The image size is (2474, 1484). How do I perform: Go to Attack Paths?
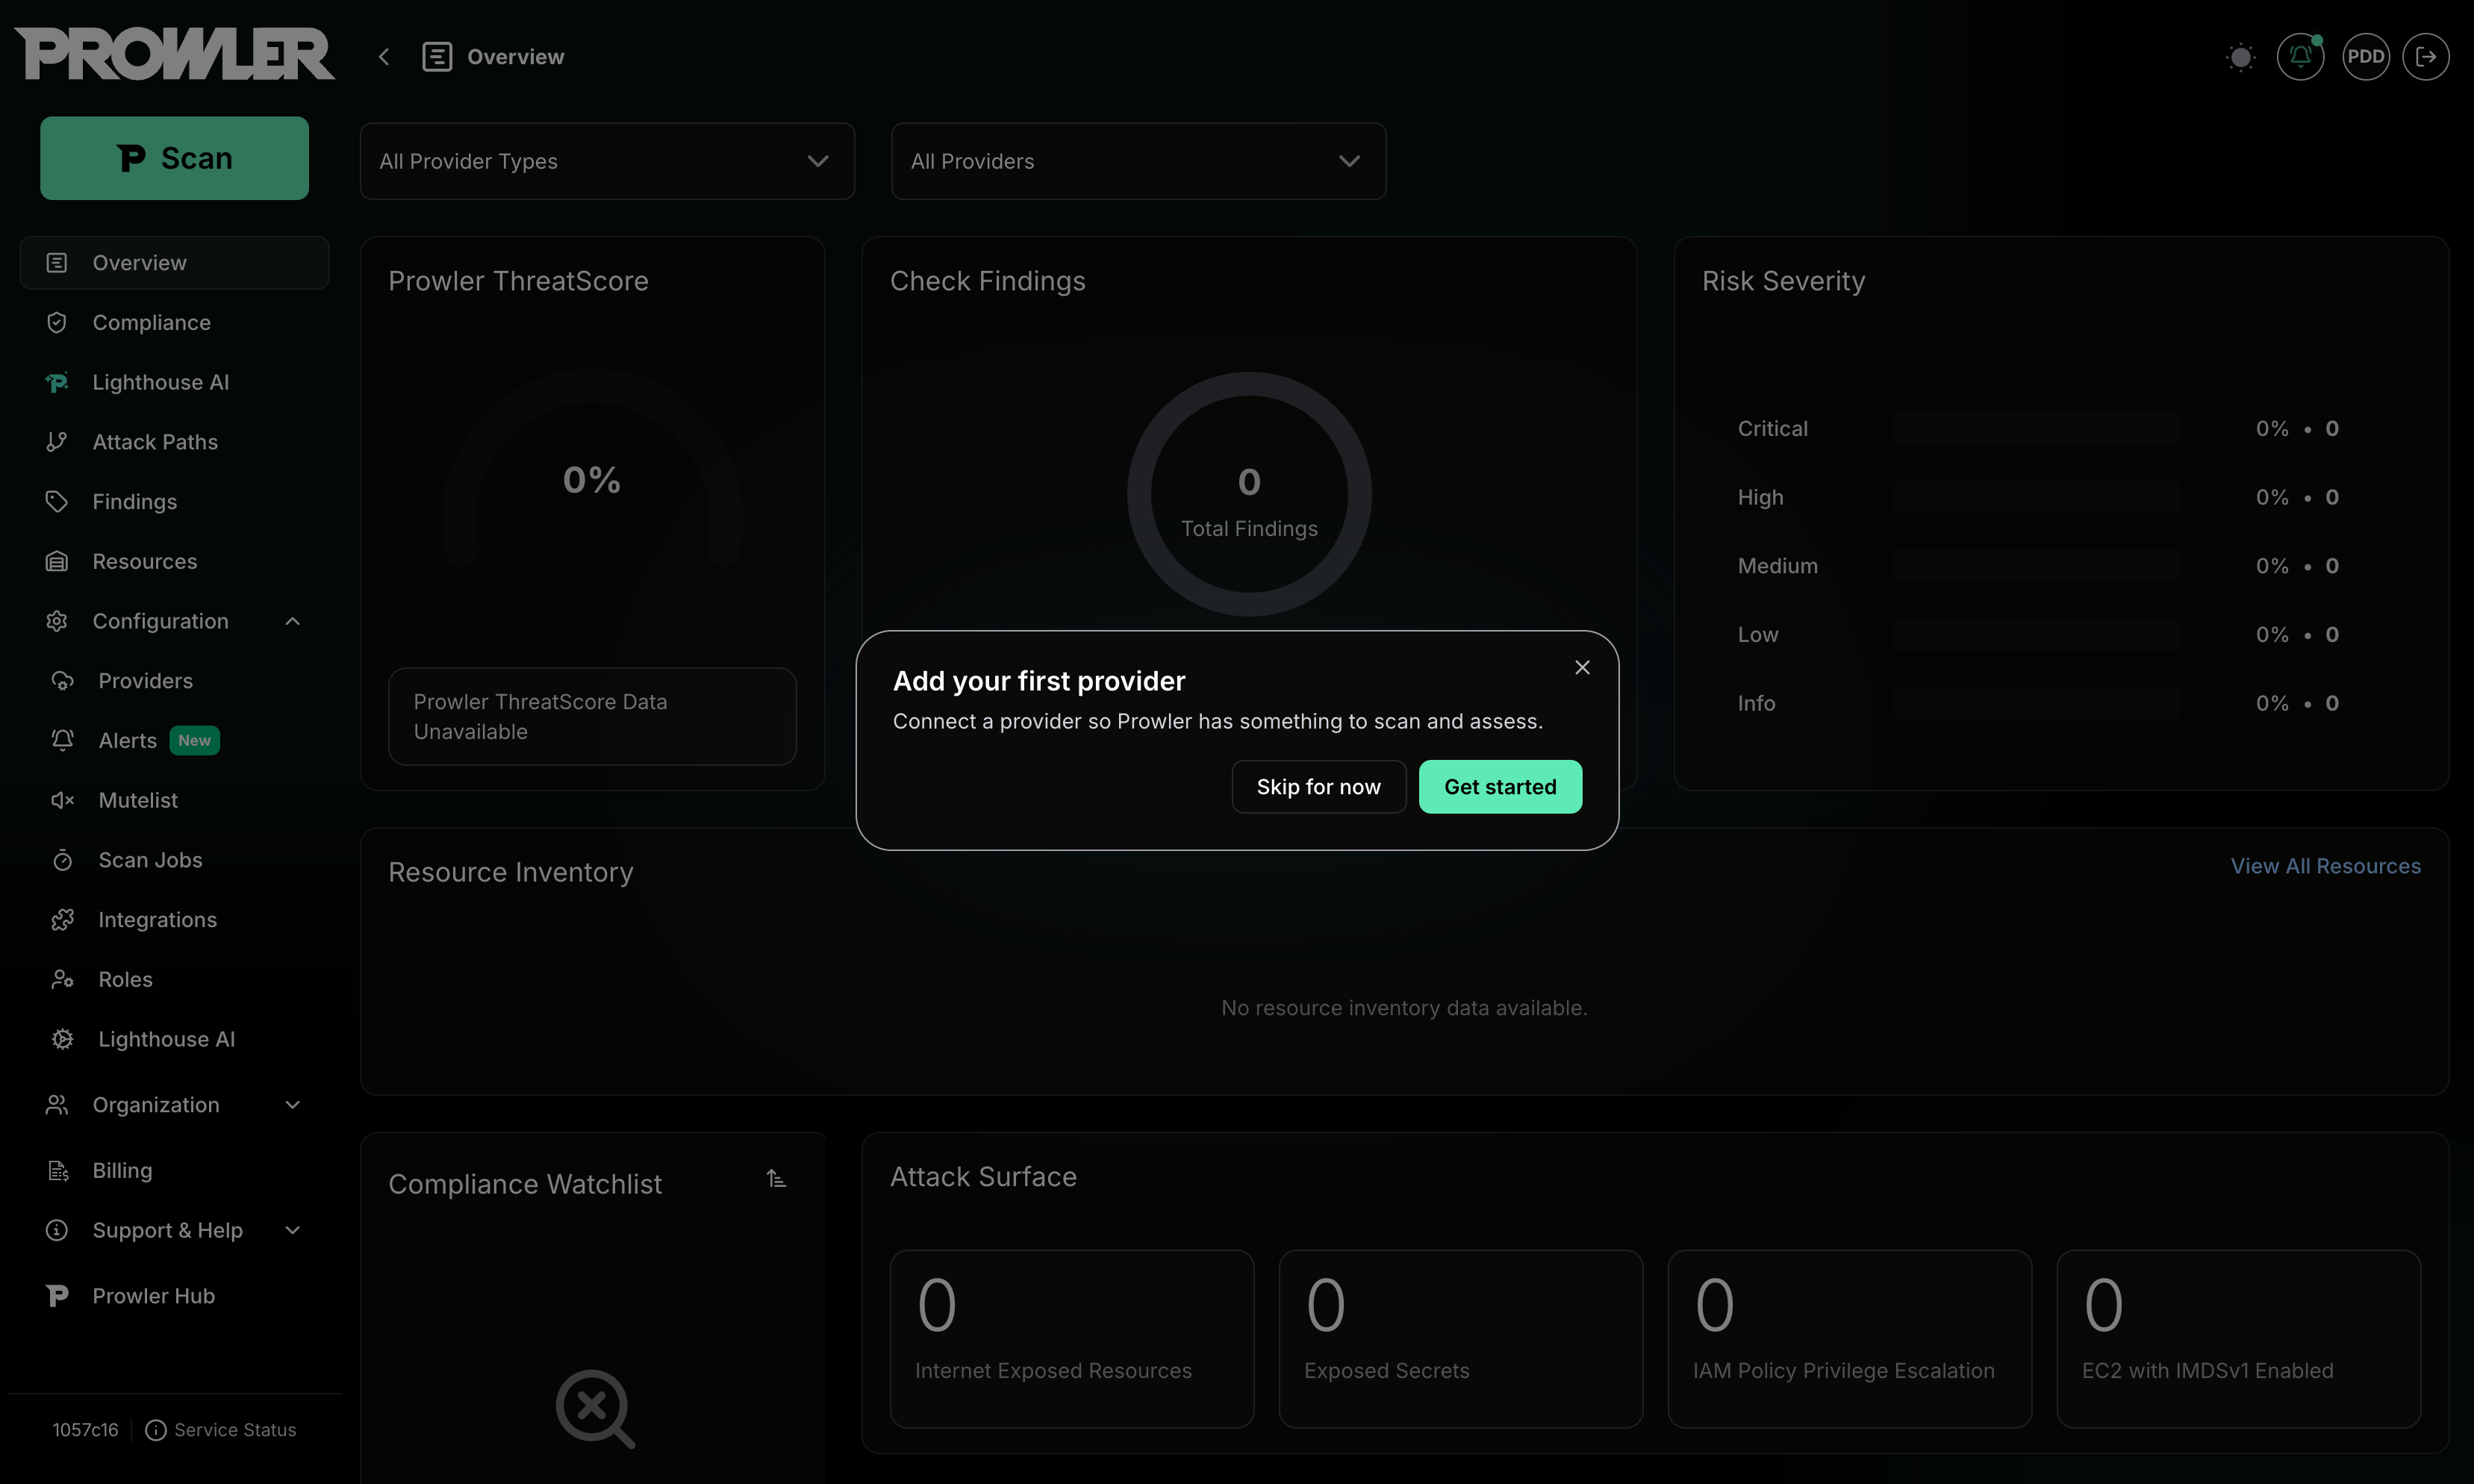tap(174, 442)
